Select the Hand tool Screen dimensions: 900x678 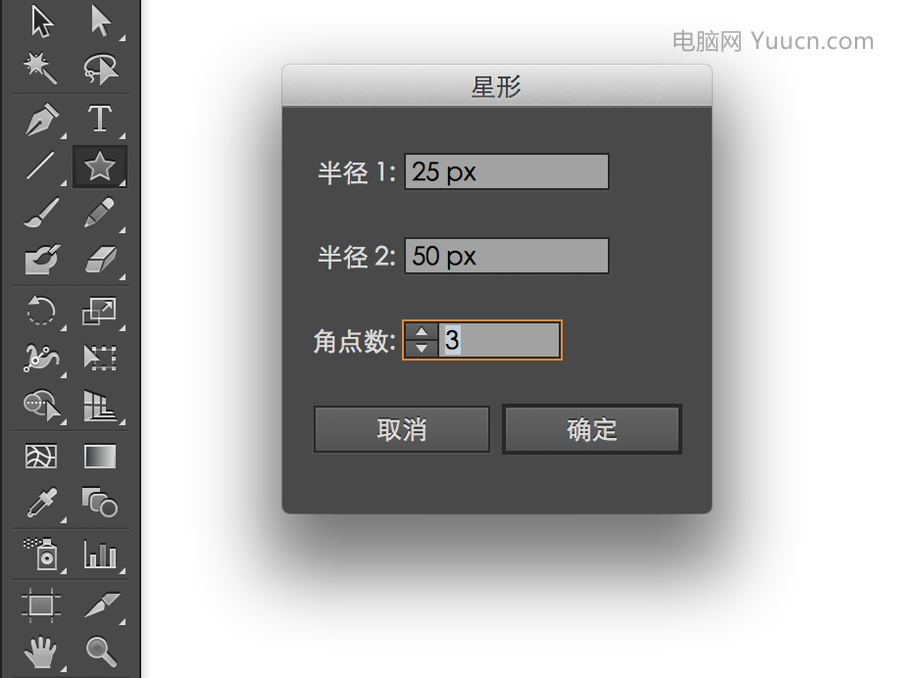pyautogui.click(x=41, y=653)
